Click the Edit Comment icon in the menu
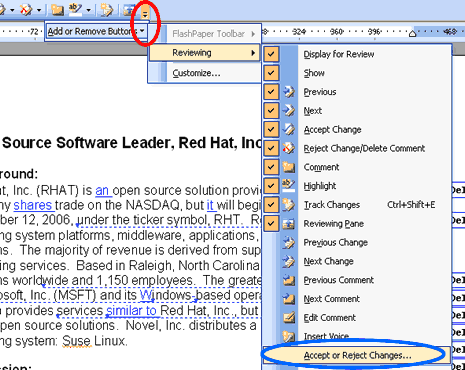 [x=288, y=317]
